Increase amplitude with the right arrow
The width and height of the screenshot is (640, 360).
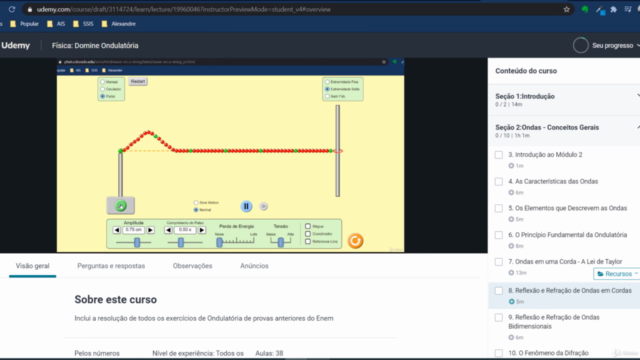(x=150, y=230)
